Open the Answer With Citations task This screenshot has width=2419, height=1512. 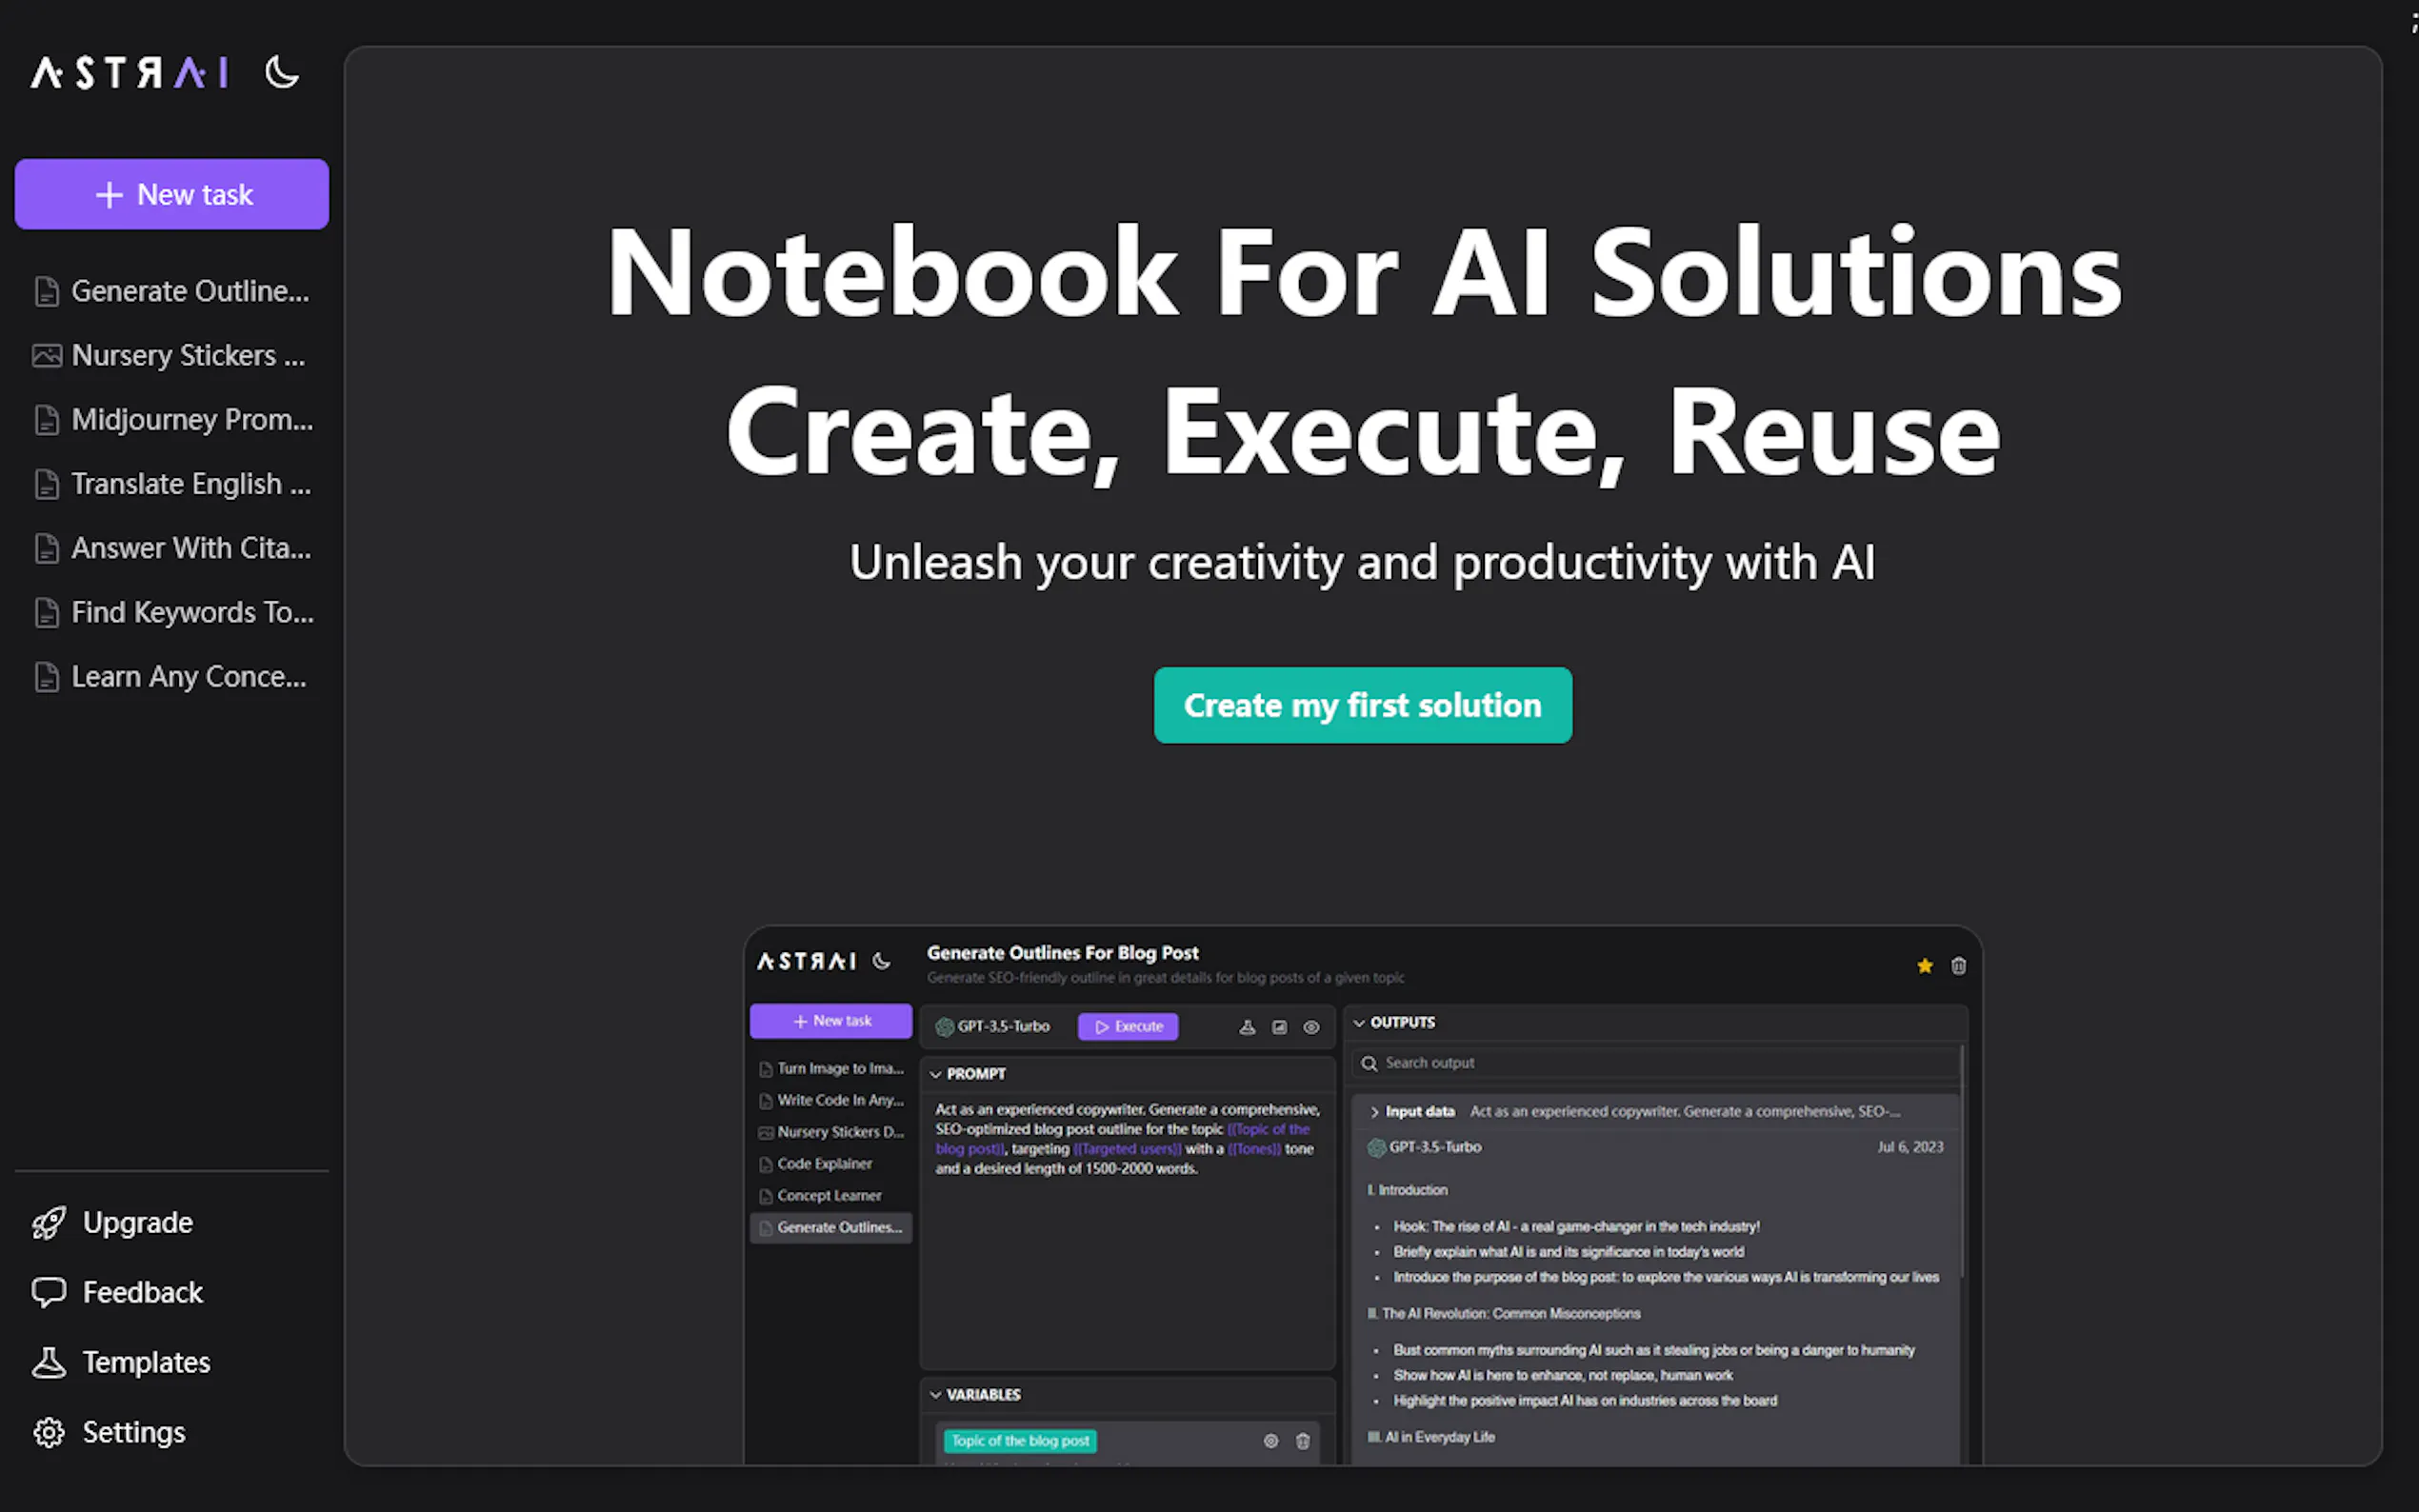coord(191,548)
